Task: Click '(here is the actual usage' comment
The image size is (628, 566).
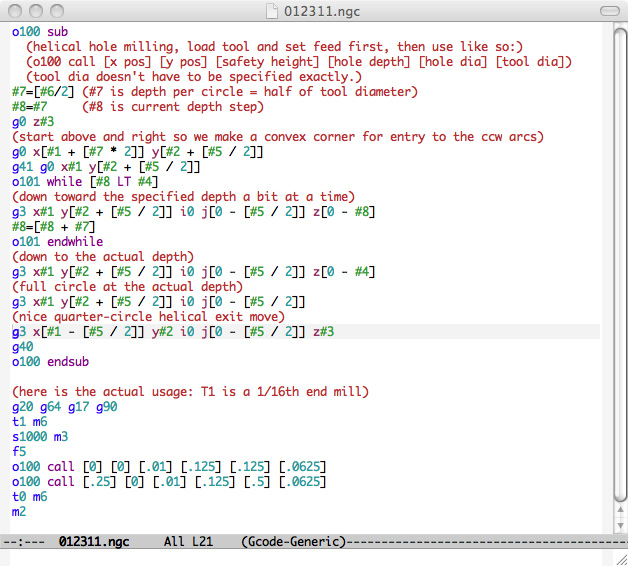Action: 190,392
